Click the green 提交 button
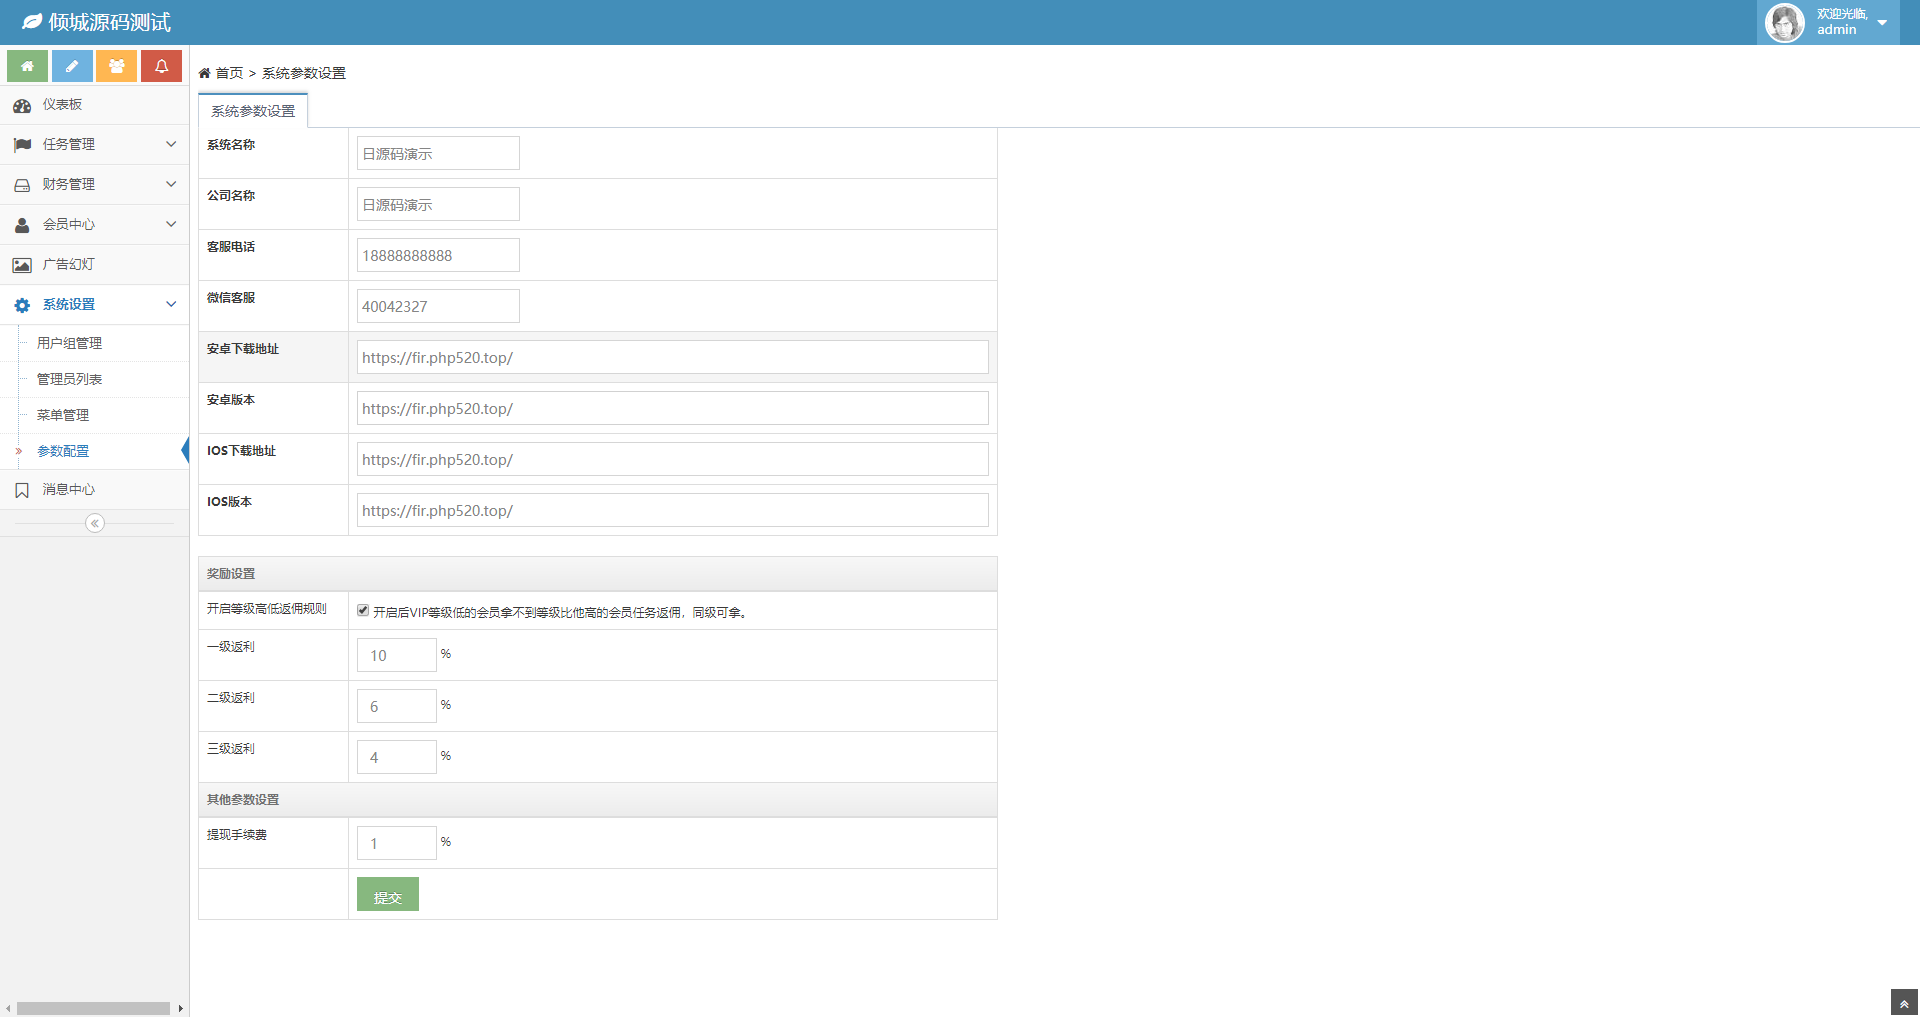Viewport: 1920px width, 1017px height. pos(387,895)
